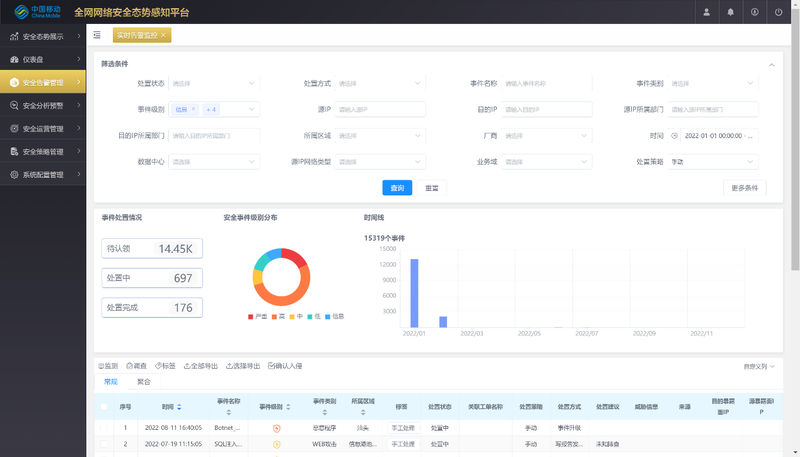This screenshot has width=800, height=457.
Task: Open 安全态势展示 in the sidebar
Action: [43, 36]
